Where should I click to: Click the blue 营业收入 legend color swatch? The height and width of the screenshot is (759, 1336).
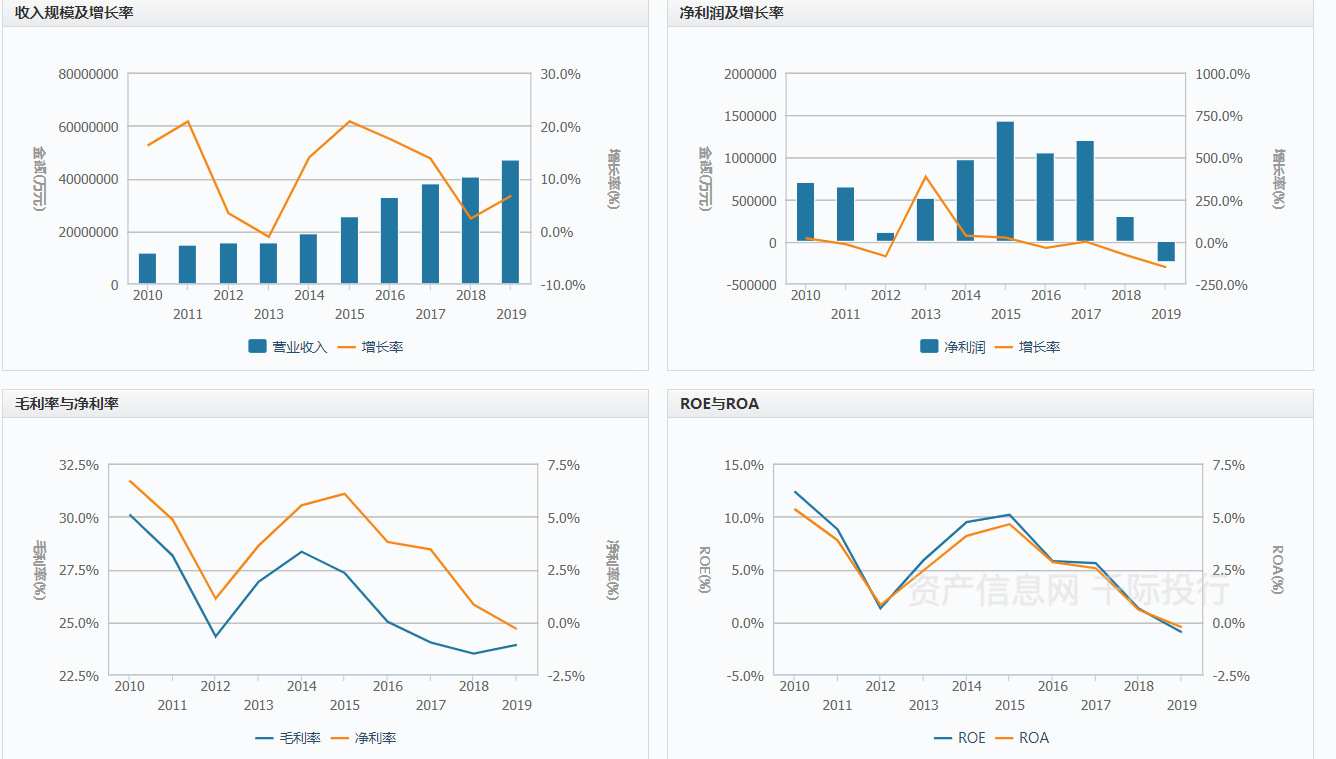click(x=257, y=347)
